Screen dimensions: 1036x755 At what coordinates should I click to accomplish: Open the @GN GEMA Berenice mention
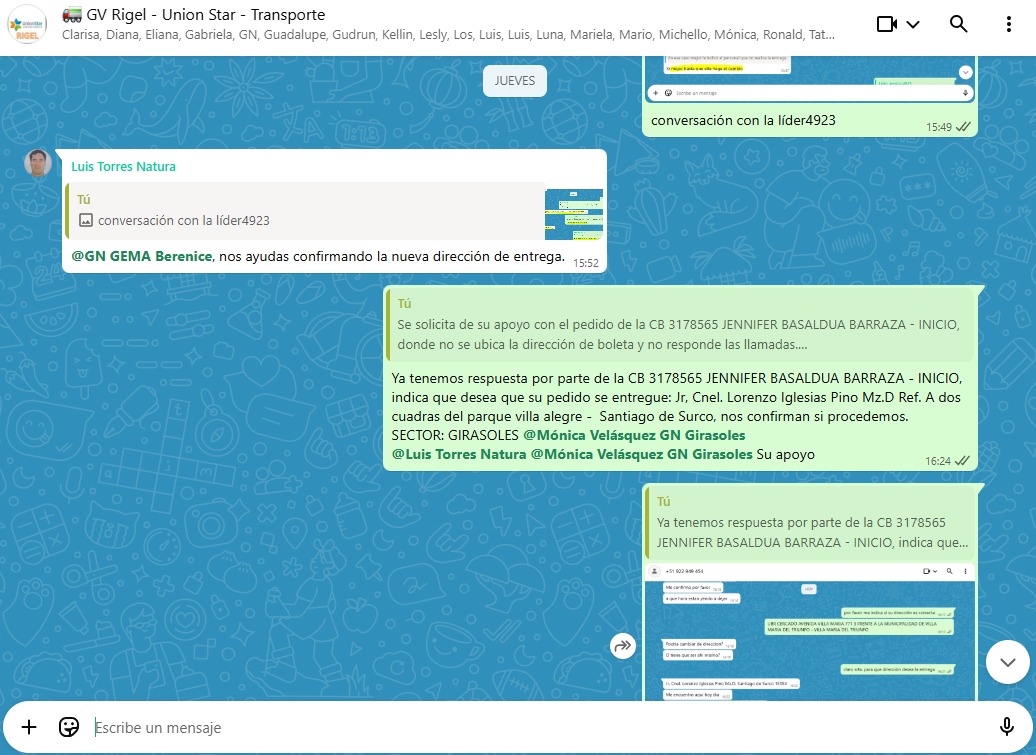(x=141, y=256)
